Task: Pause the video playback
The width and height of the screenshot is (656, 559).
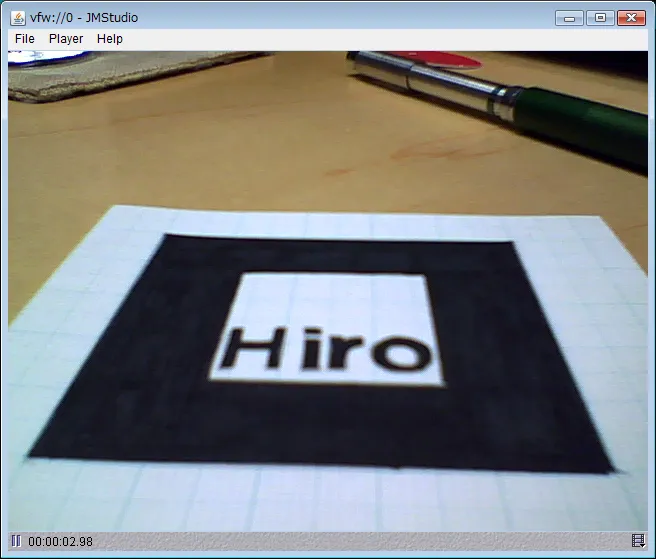Action: 16,541
